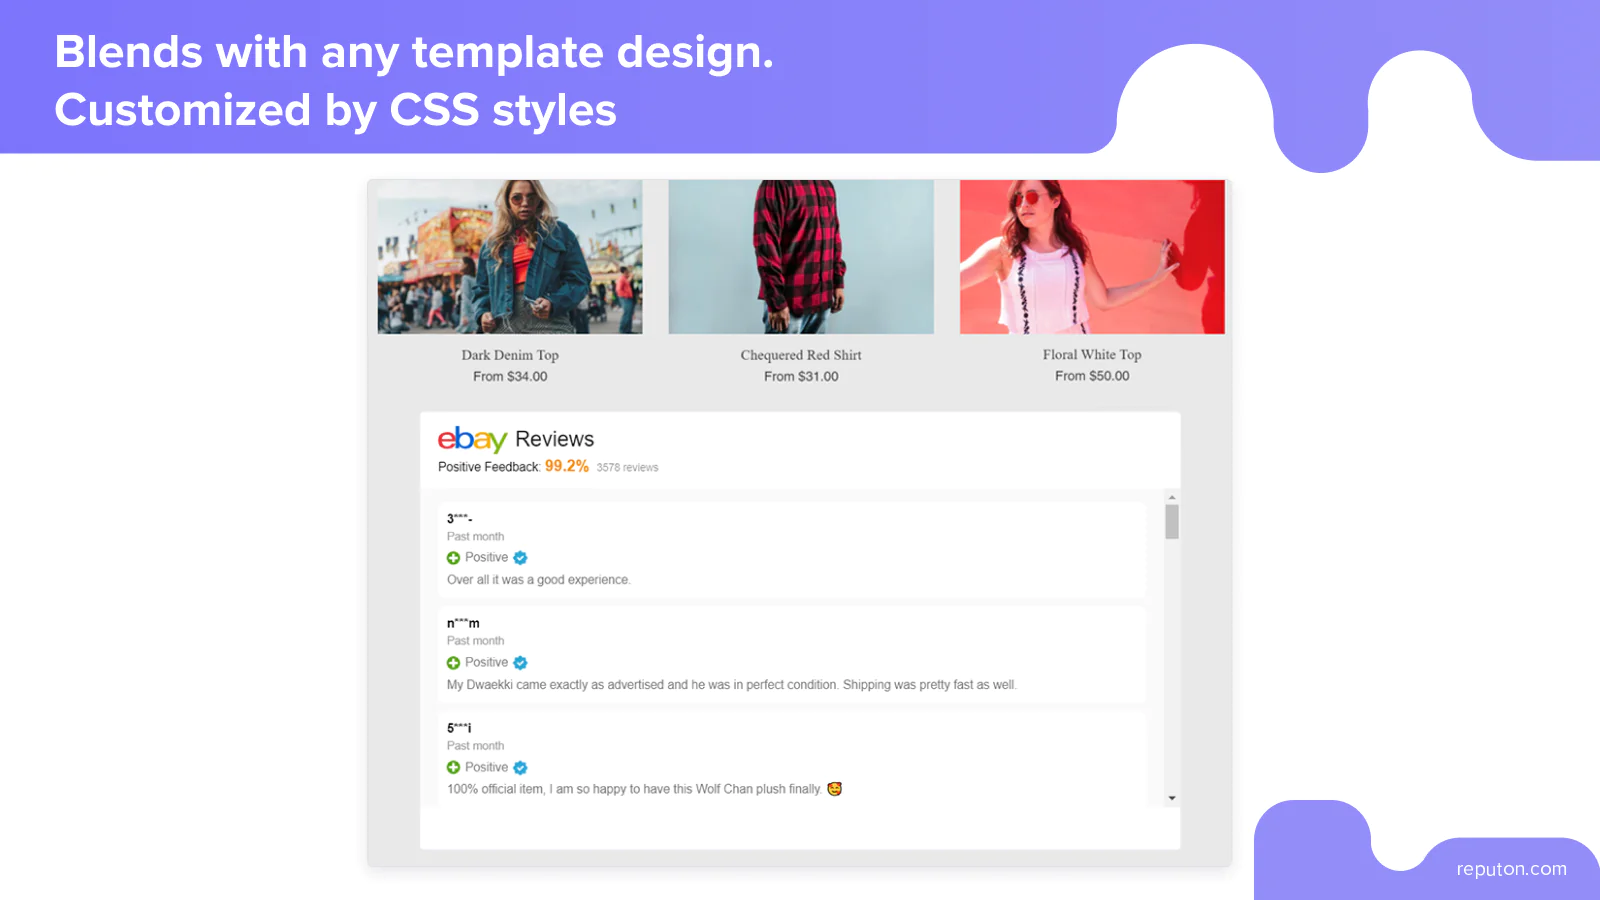Click the 99.2% positive feedback value
This screenshot has width=1600, height=900.
[x=567, y=466]
